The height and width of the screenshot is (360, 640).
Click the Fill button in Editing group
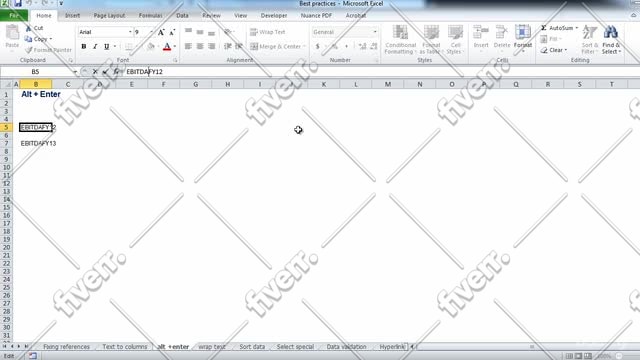coord(550,39)
